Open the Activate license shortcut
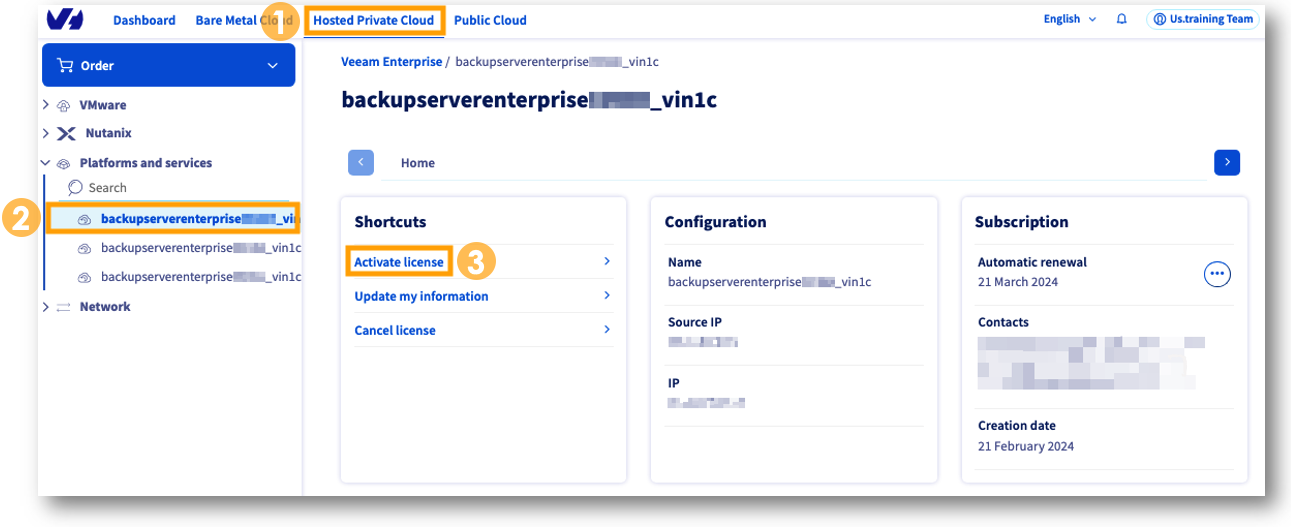The height and width of the screenshot is (527, 1291). [x=399, y=262]
